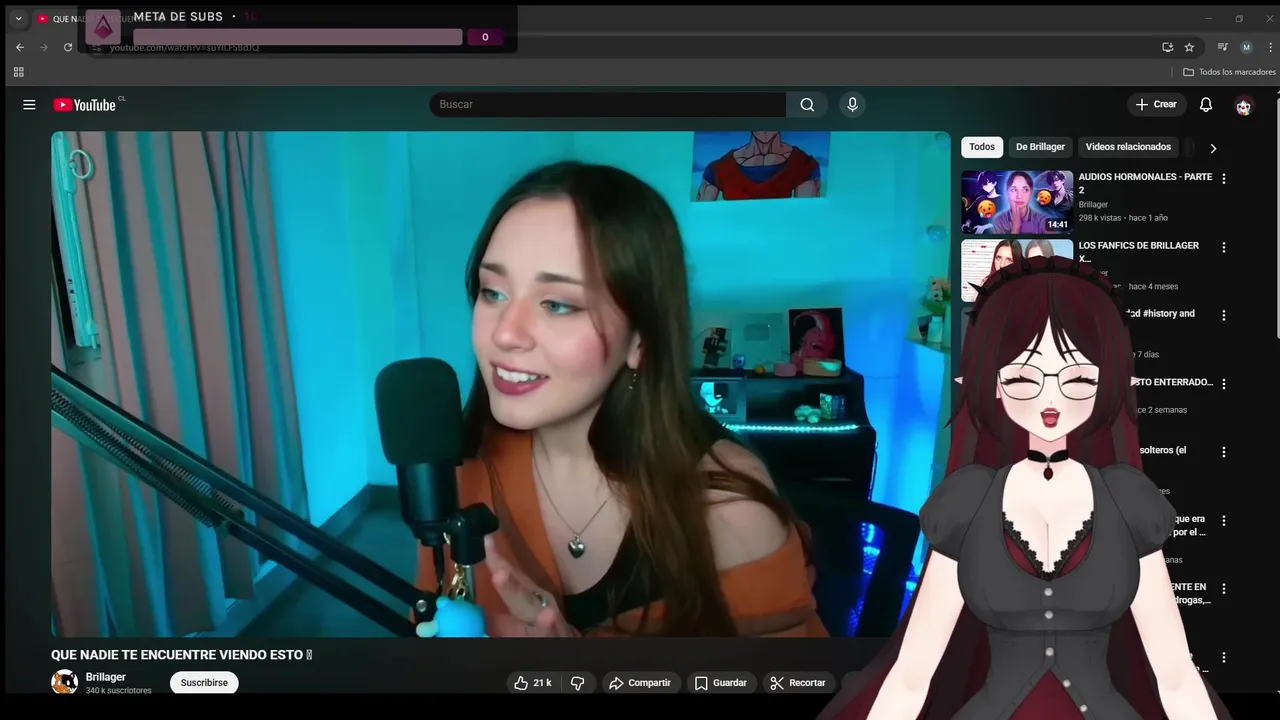Click the search magnifier button
The width and height of the screenshot is (1280, 720).
(x=807, y=104)
